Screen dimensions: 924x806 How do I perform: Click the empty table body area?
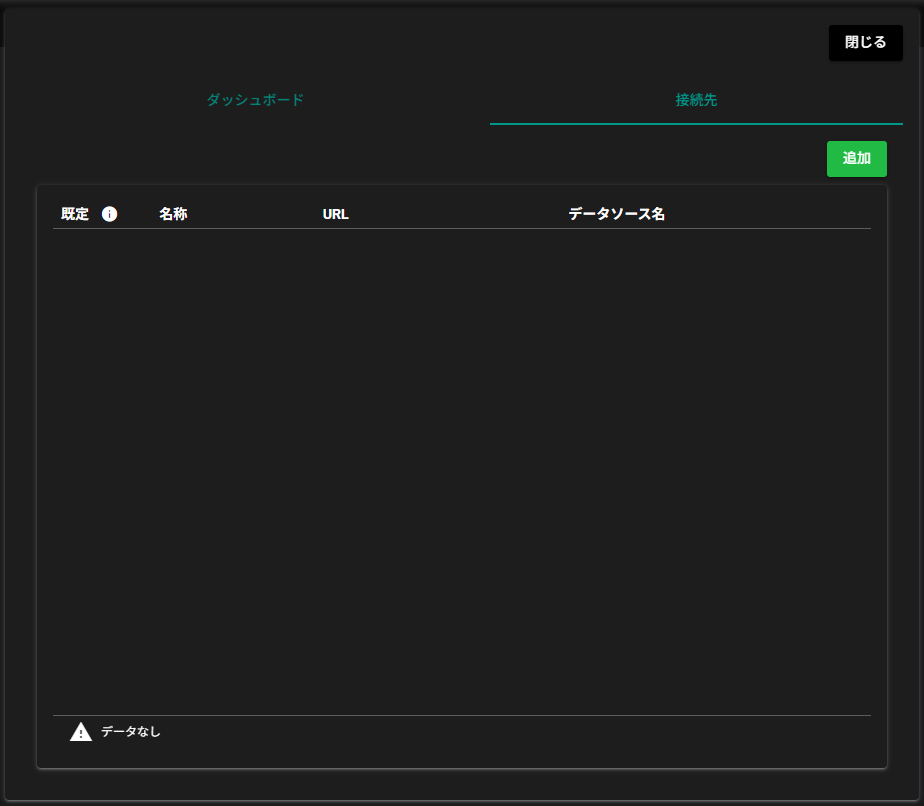pyautogui.click(x=461, y=470)
